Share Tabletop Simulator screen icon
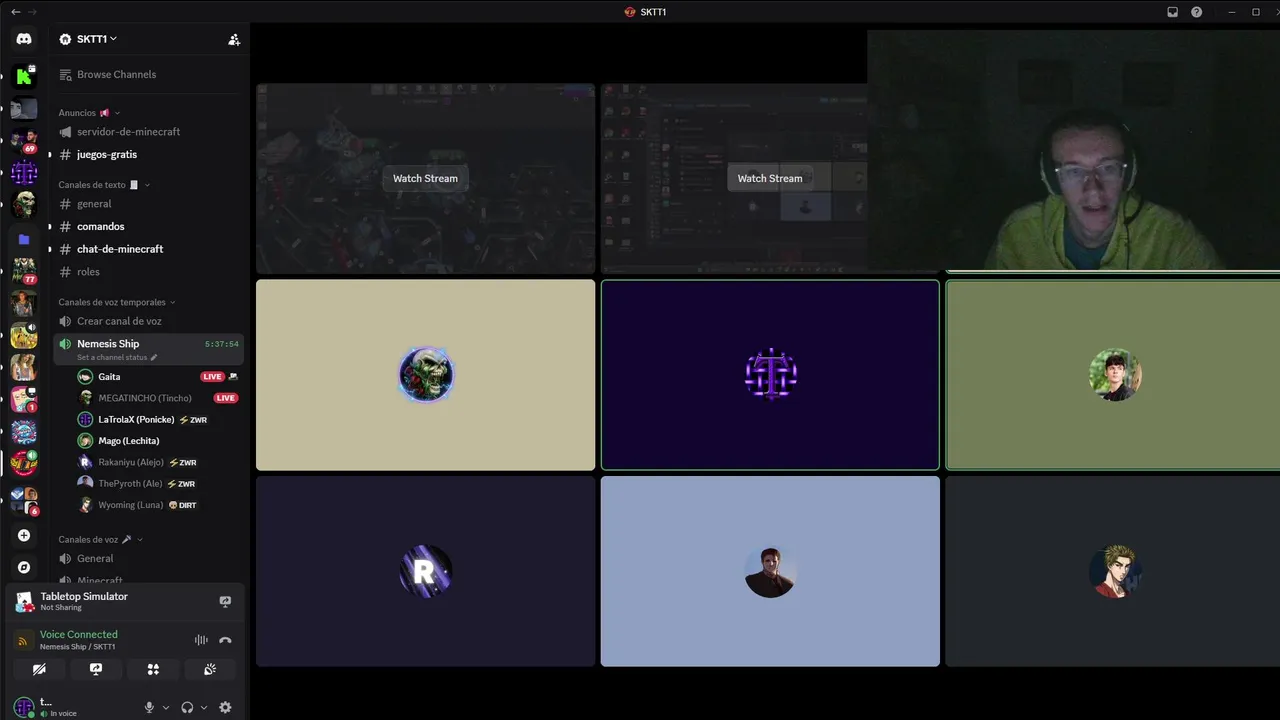The width and height of the screenshot is (1280, 720). (x=225, y=601)
